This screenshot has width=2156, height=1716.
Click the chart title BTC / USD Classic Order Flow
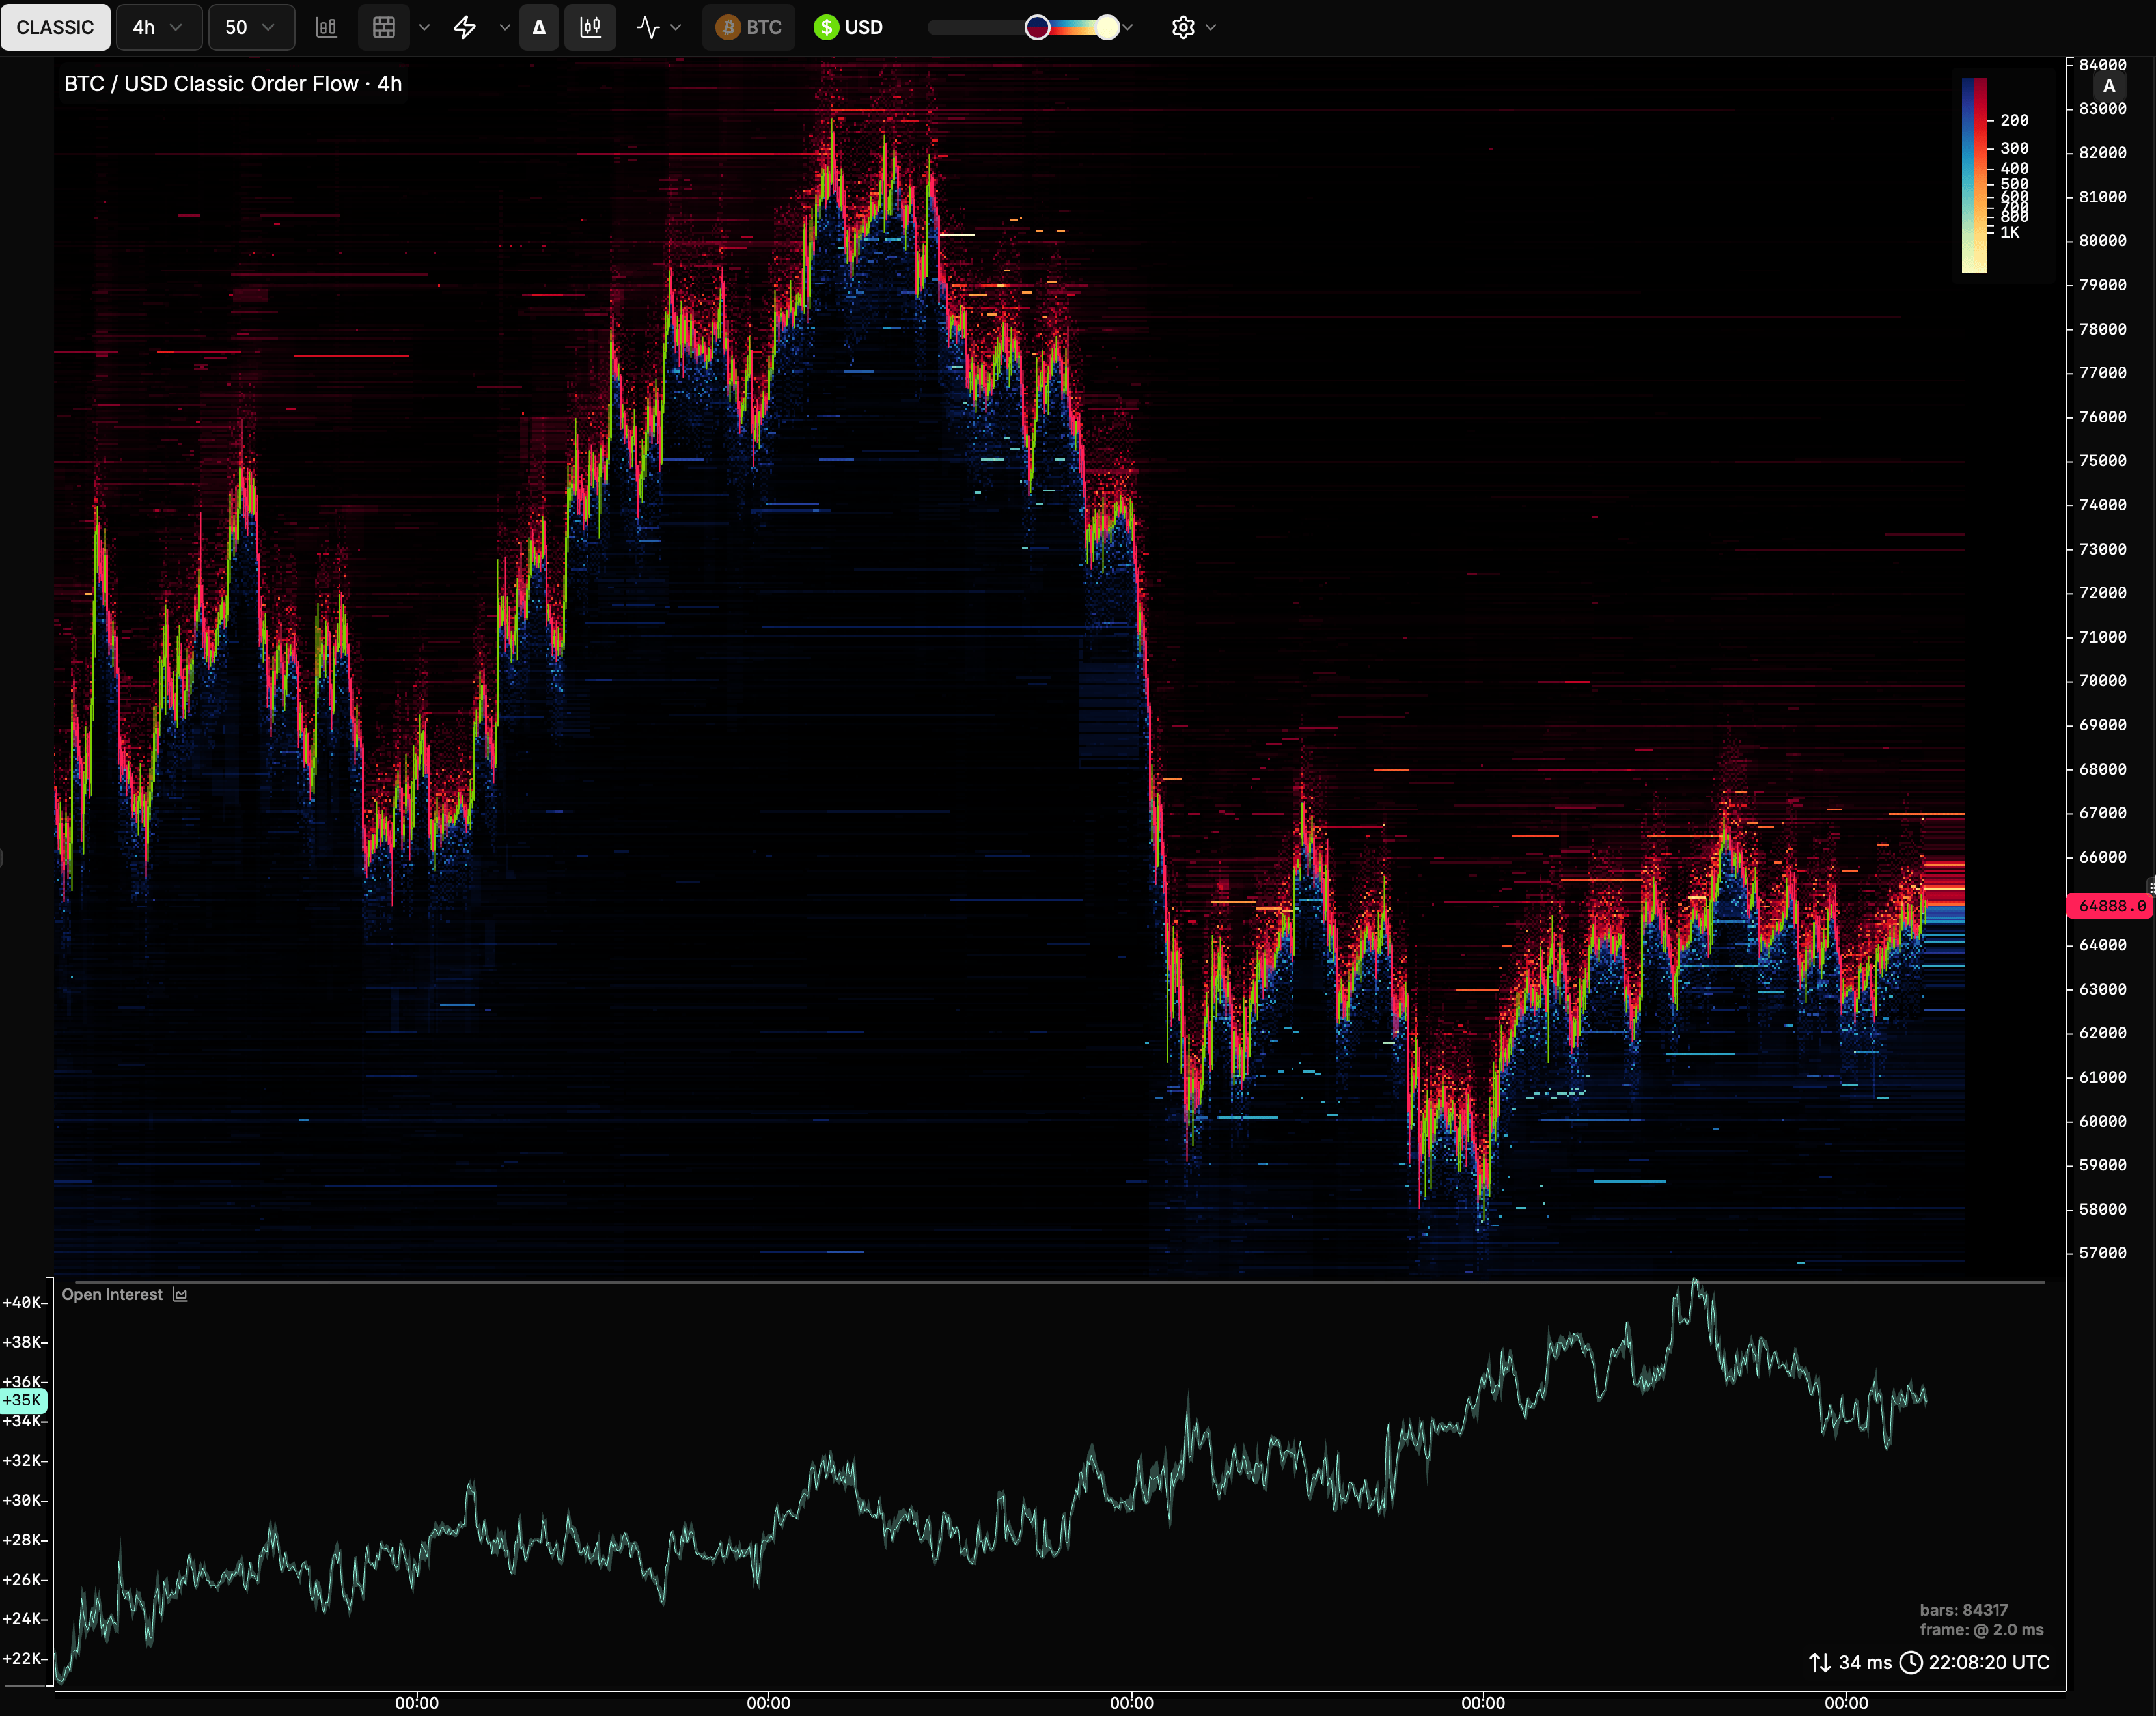tap(233, 84)
